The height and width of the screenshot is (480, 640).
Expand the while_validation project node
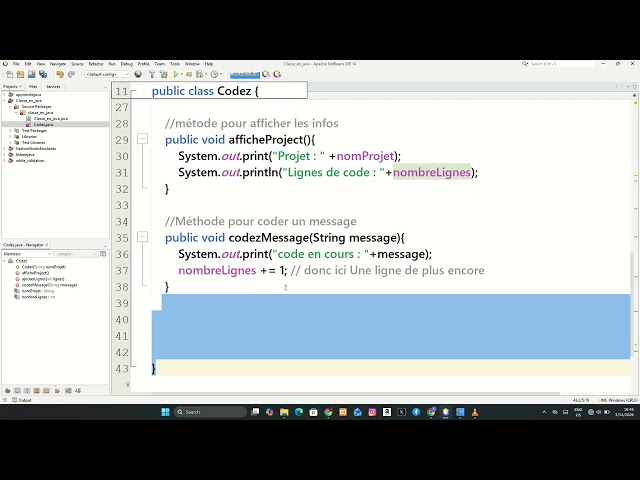tap(4, 160)
